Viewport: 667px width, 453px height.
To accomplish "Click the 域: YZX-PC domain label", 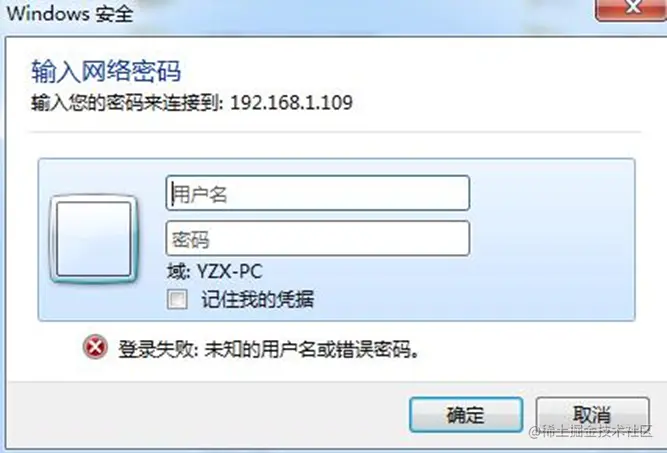I will pyautogui.click(x=215, y=271).
